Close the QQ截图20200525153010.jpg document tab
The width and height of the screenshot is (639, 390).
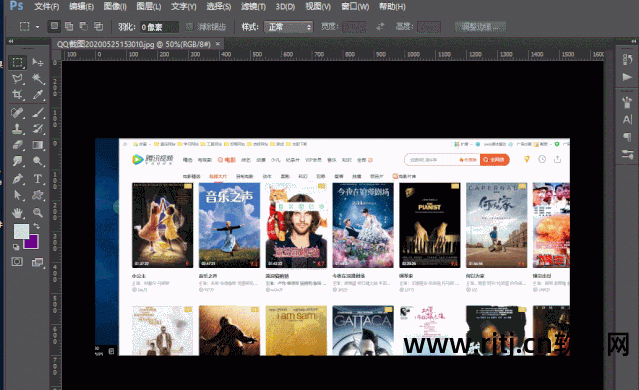pyautogui.click(x=218, y=43)
